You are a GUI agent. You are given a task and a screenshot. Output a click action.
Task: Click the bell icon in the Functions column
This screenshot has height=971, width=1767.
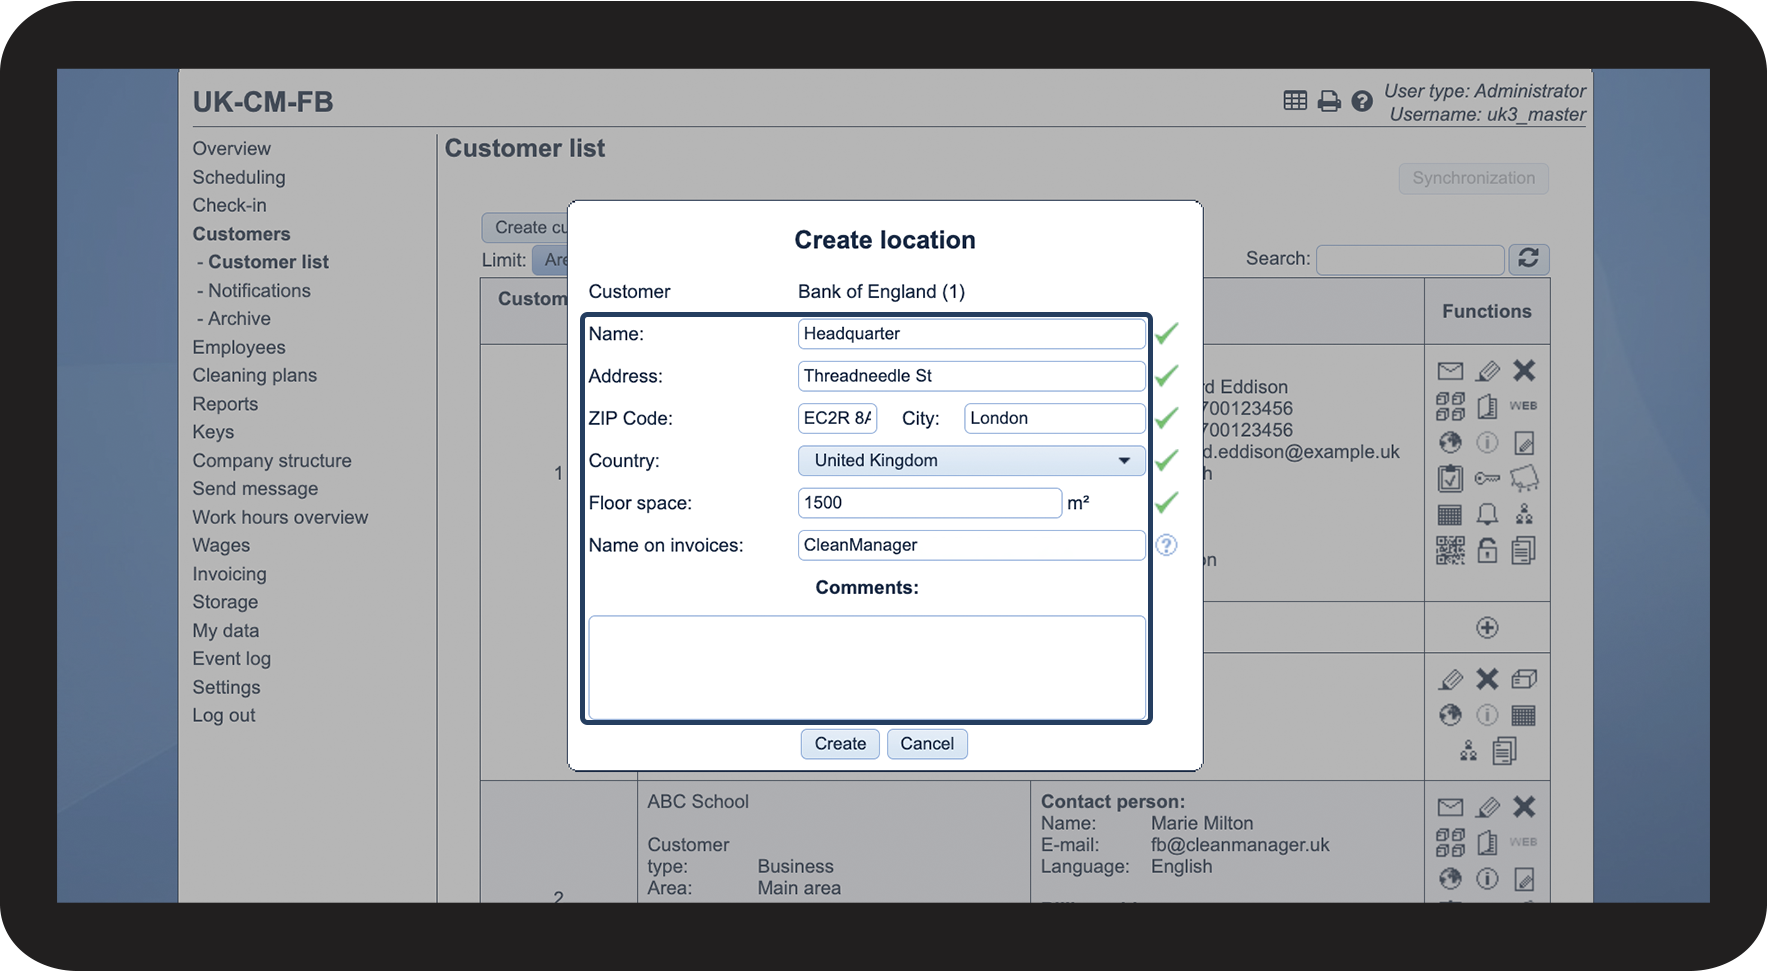pos(1487,514)
